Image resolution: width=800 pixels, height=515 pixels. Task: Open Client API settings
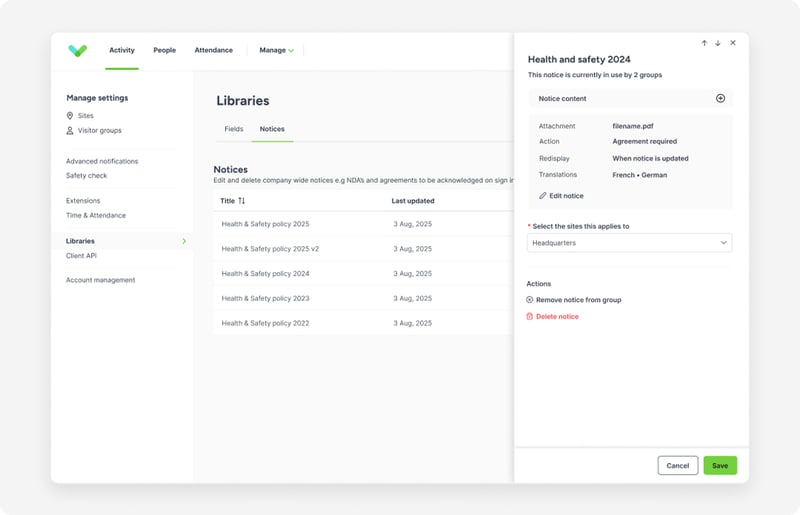(81, 256)
